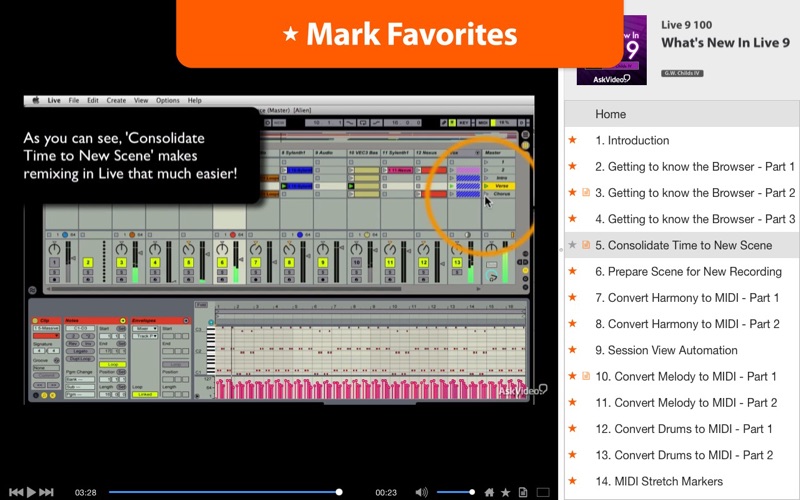Viewport: 800px width, 500px height.
Task: Toggle favorite star for Session View Automation
Action: pyautogui.click(x=573, y=349)
